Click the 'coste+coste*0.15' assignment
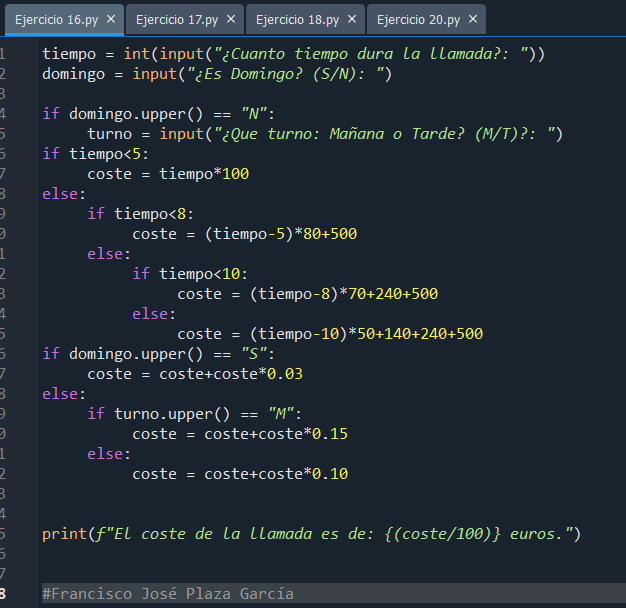 coord(239,434)
